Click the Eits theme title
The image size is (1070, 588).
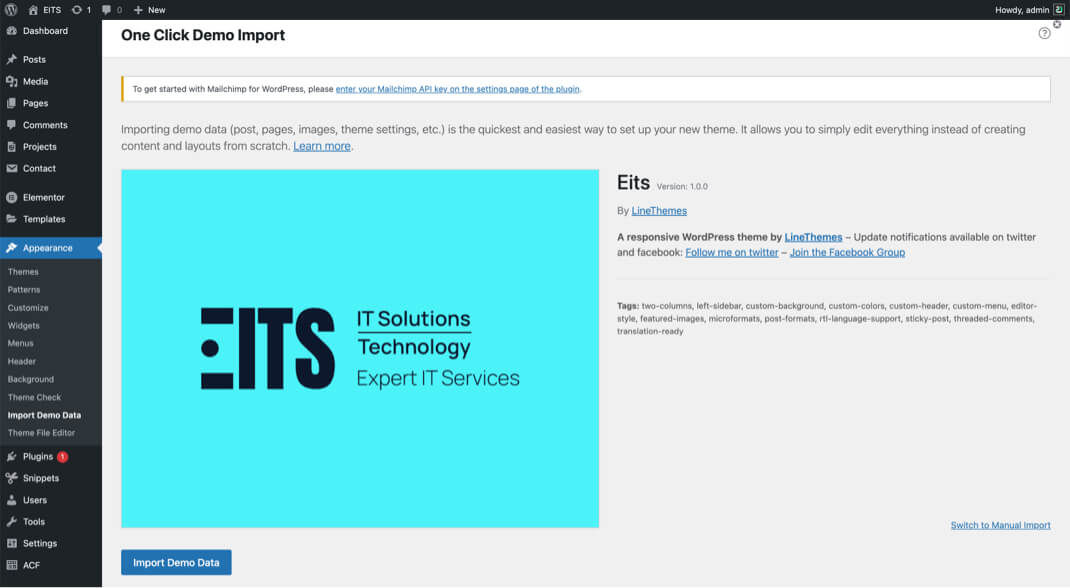[633, 183]
